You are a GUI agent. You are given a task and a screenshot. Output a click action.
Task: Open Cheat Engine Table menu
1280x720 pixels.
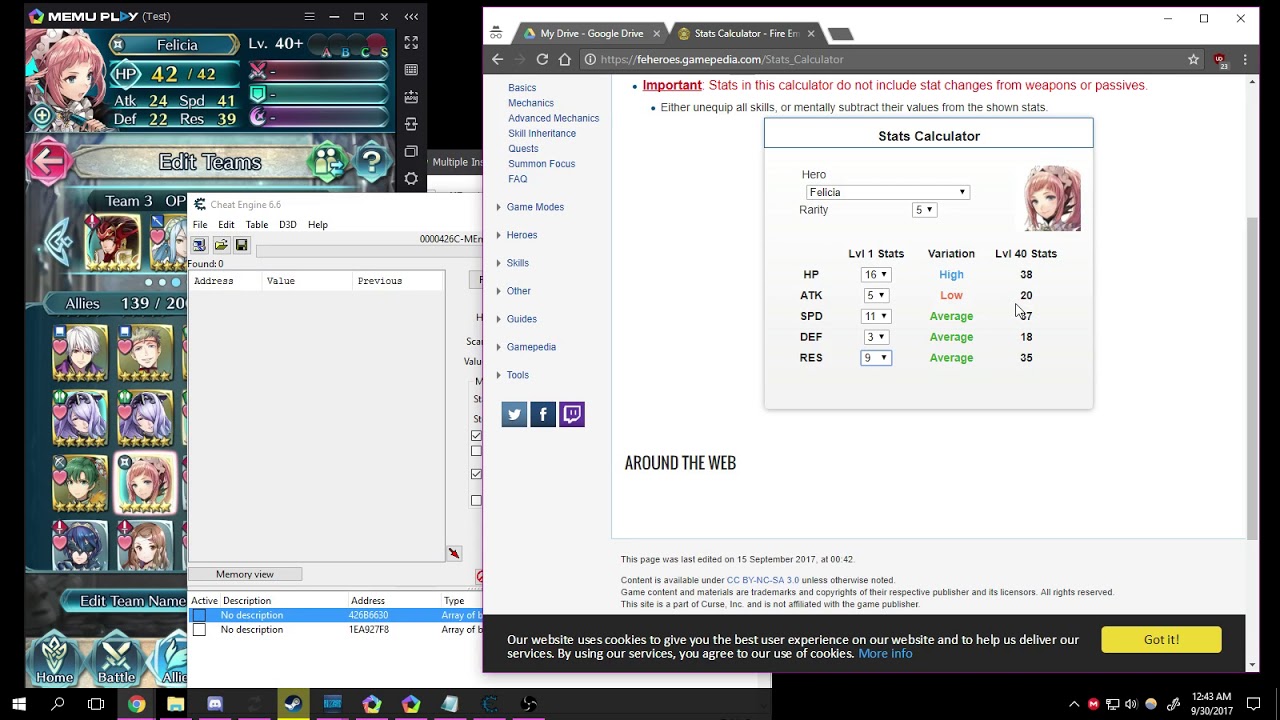257,225
